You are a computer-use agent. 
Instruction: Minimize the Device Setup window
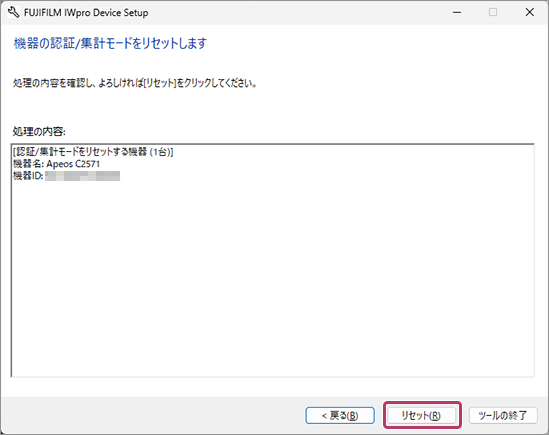pyautogui.click(x=457, y=13)
